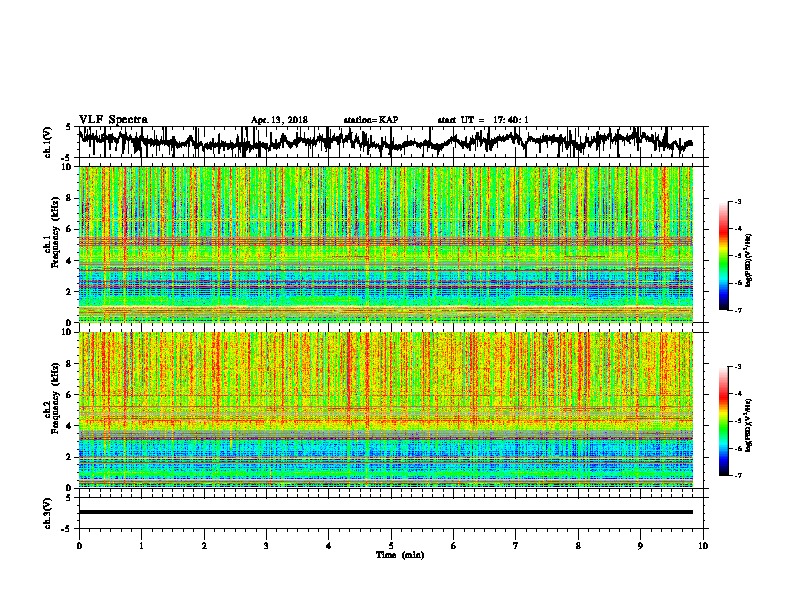Click the ch.2 color bar unit label
The width and height of the screenshot is (792, 612).
click(x=749, y=426)
